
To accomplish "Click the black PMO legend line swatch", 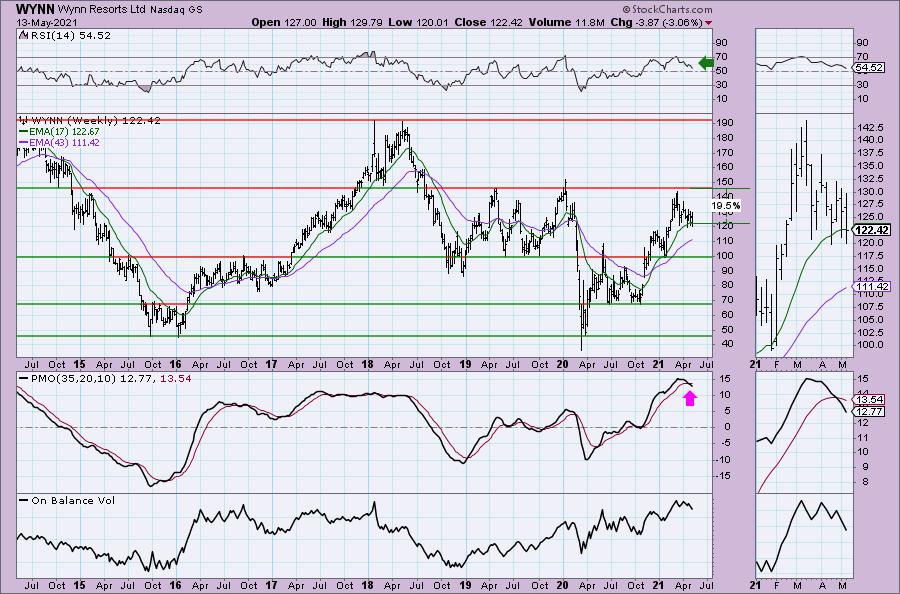I will [x=24, y=378].
